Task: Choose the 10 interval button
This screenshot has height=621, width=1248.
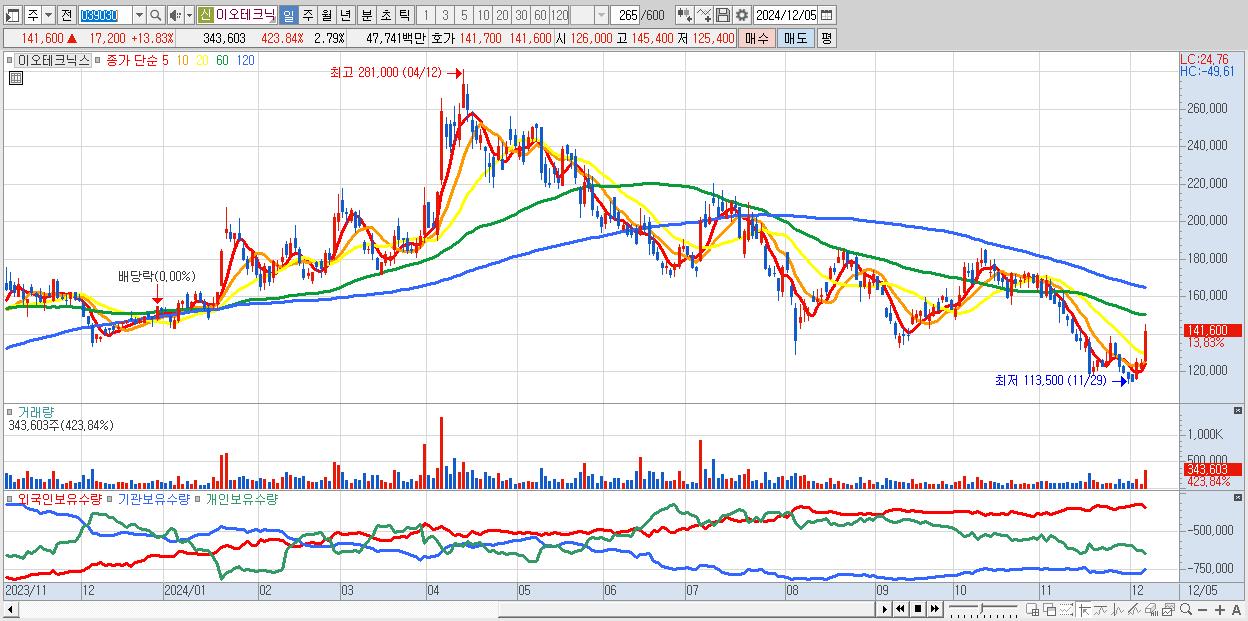Action: 483,15
